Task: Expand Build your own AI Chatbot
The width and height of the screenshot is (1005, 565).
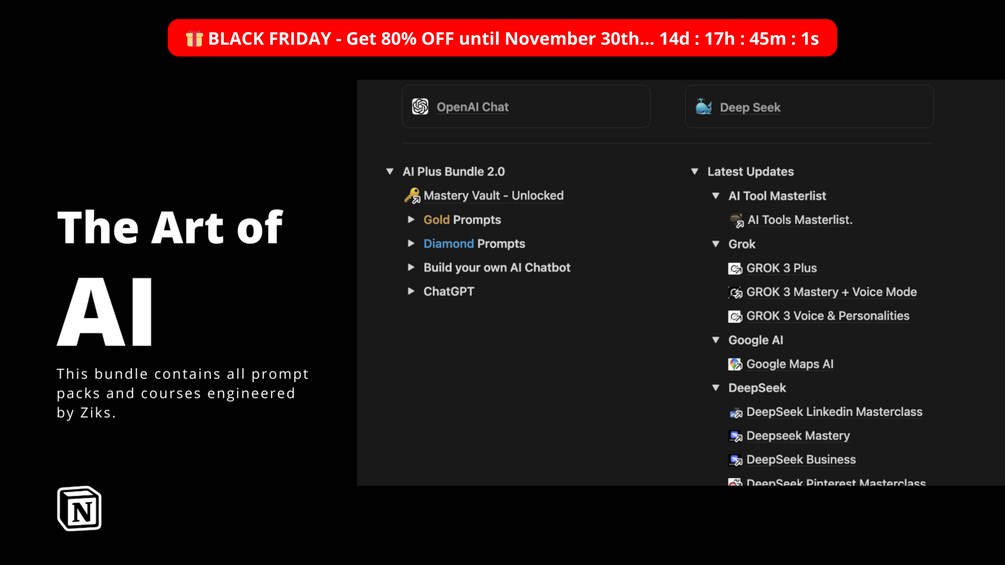Action: coord(411,268)
